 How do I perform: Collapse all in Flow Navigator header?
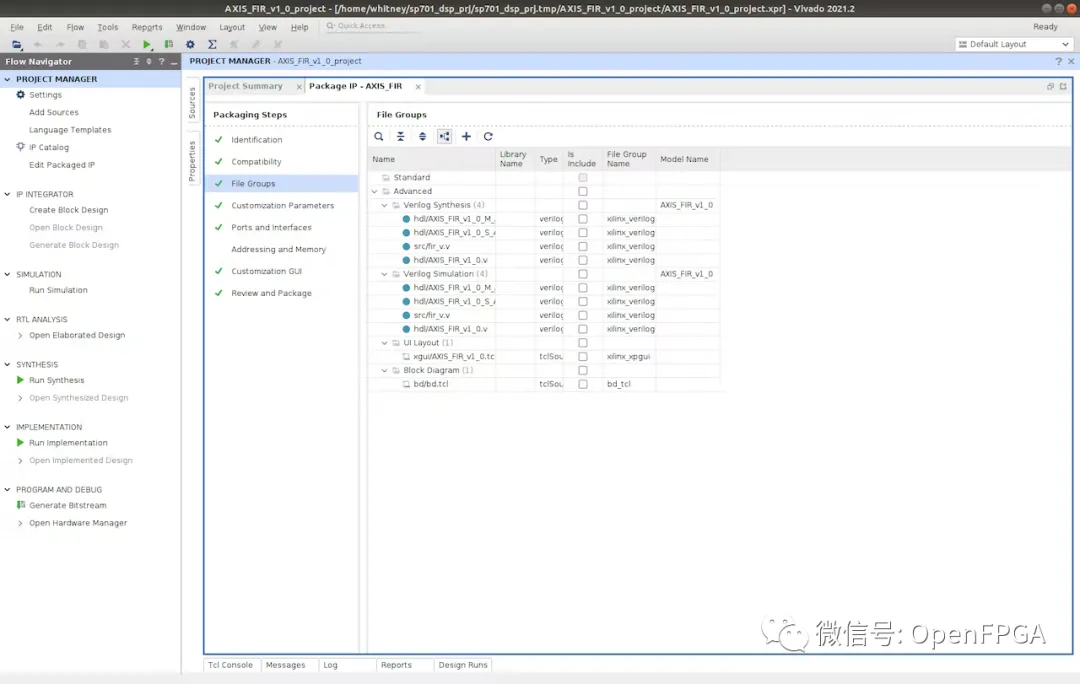(136, 61)
